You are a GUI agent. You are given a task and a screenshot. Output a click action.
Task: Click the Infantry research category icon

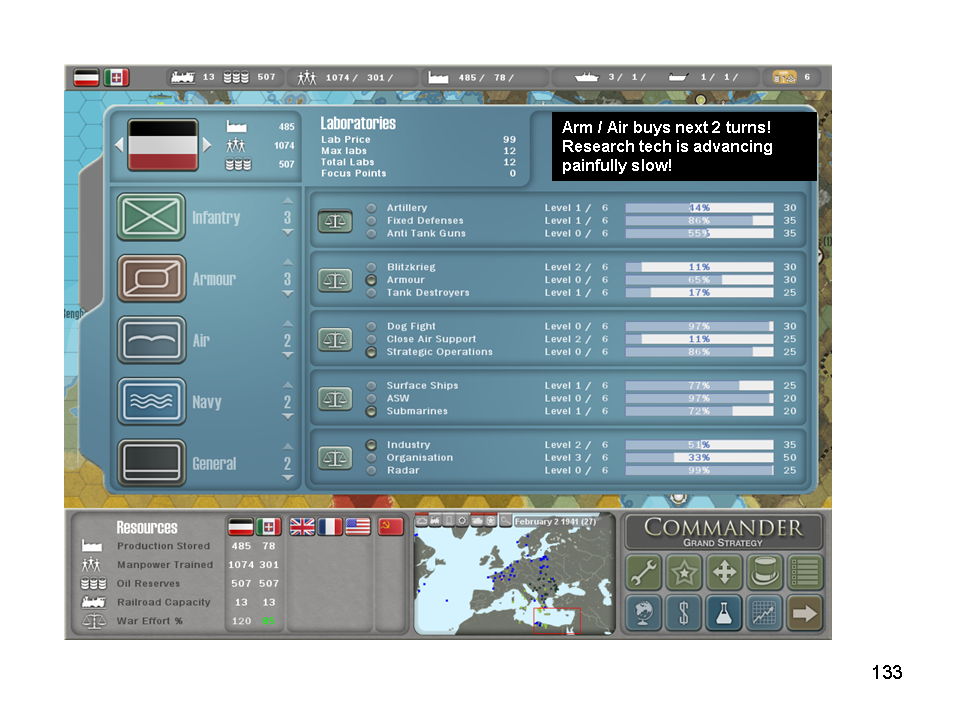[151, 217]
